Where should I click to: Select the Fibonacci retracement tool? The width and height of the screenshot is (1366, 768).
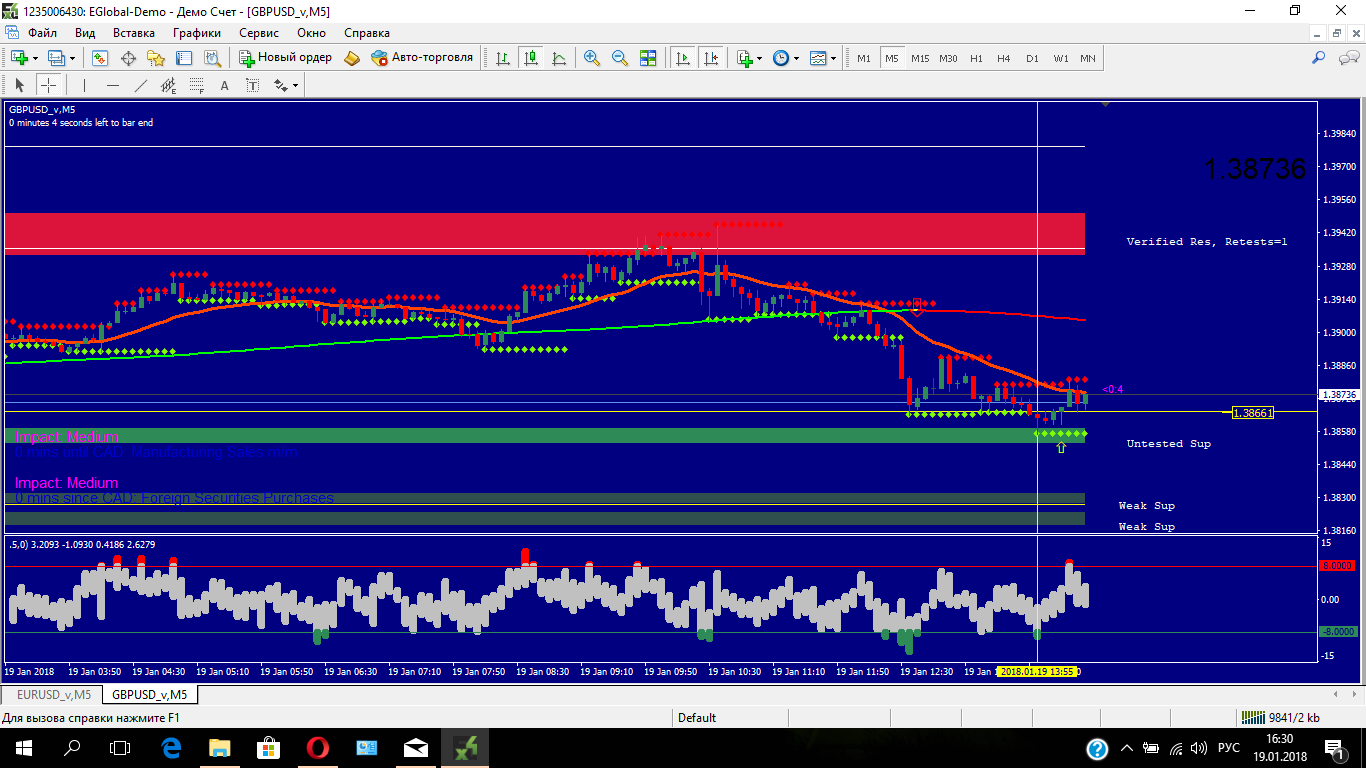pos(196,85)
